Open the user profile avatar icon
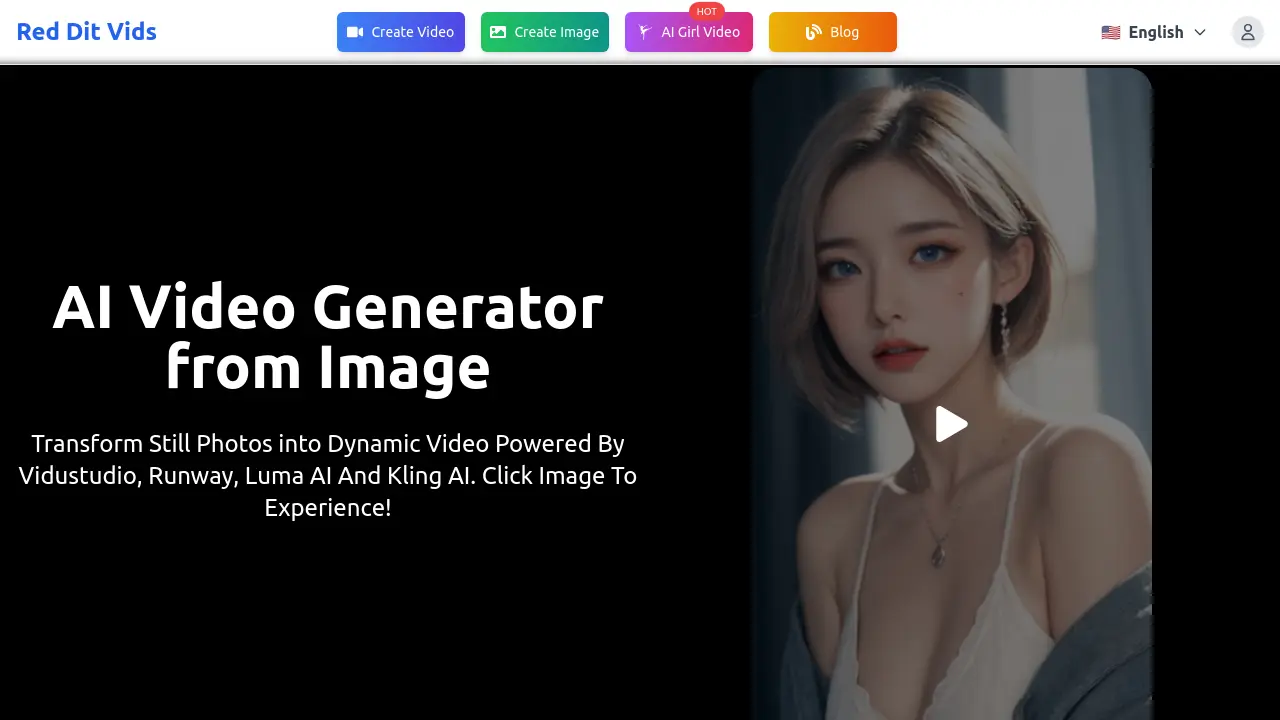Image resolution: width=1280 pixels, height=720 pixels. 1247,32
